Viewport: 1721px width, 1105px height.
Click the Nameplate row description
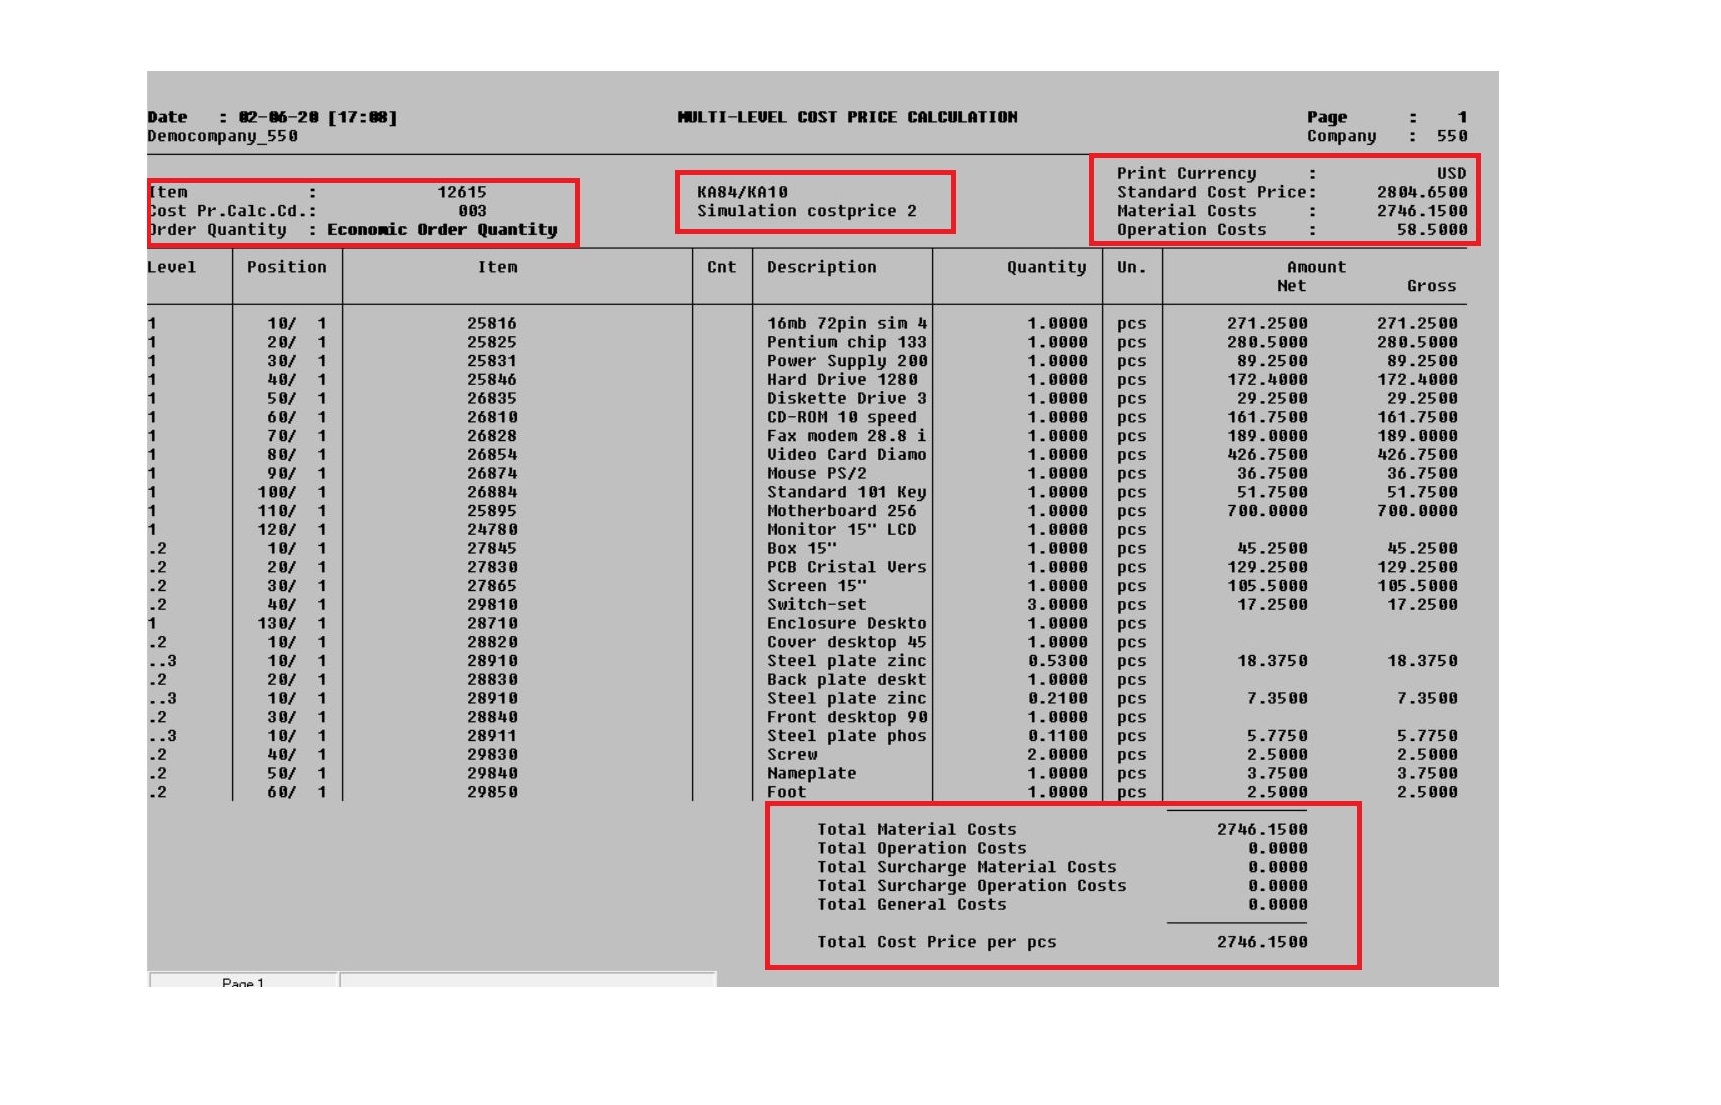[x=811, y=773]
